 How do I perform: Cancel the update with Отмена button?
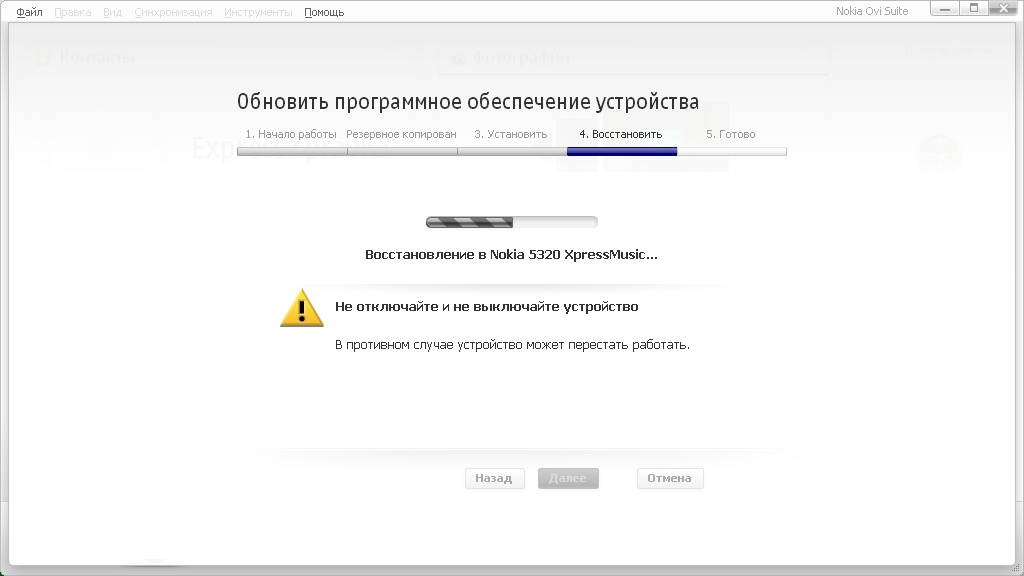pyautogui.click(x=670, y=478)
